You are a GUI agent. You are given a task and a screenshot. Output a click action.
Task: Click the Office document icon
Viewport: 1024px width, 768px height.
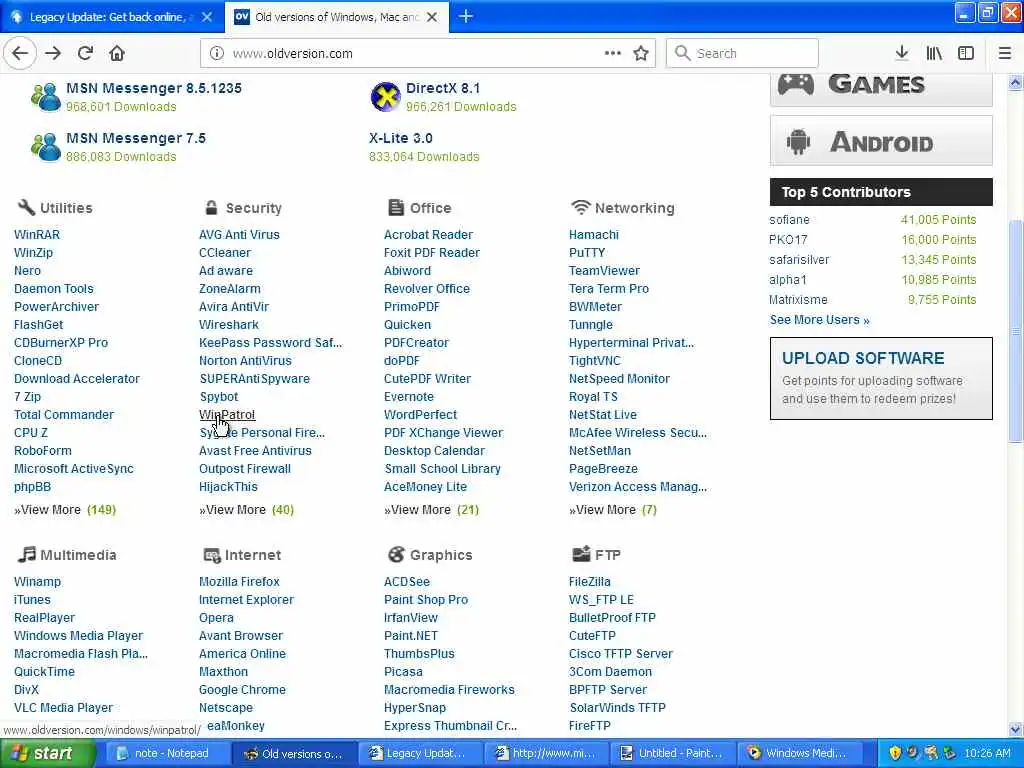(x=396, y=208)
